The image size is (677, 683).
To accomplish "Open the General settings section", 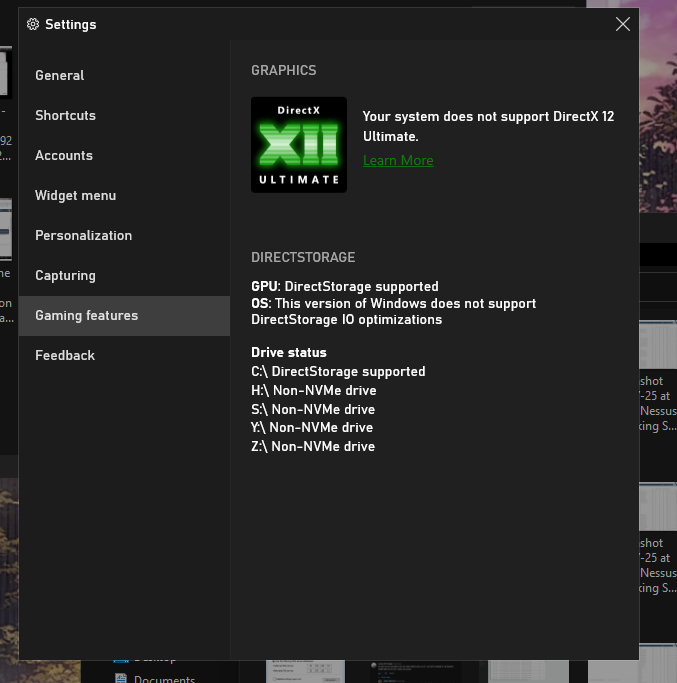I will click(x=124, y=75).
